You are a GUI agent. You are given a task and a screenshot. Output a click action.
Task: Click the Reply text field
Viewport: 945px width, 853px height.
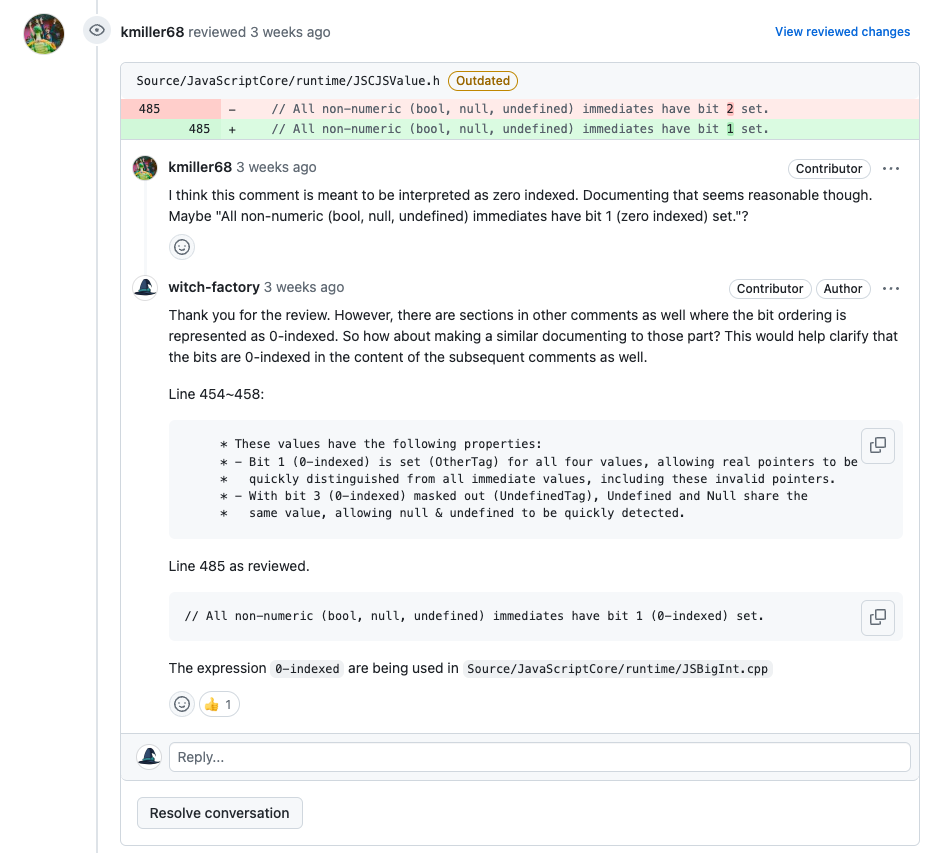[539, 757]
